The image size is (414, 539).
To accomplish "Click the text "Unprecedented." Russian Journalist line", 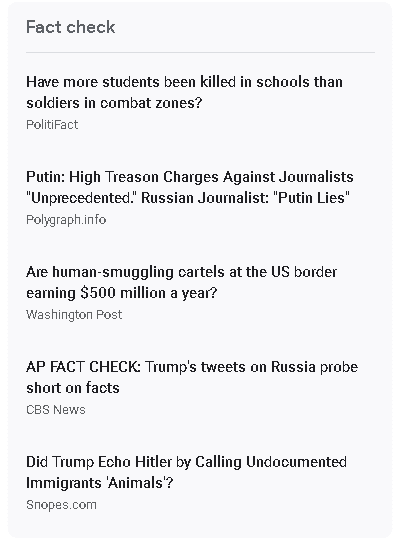I will 188,198.
